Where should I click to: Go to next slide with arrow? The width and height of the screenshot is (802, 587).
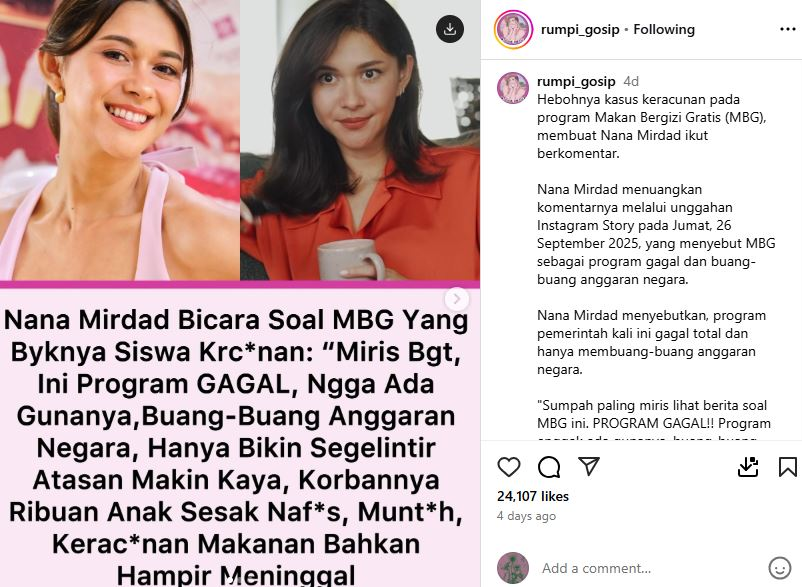(457, 299)
